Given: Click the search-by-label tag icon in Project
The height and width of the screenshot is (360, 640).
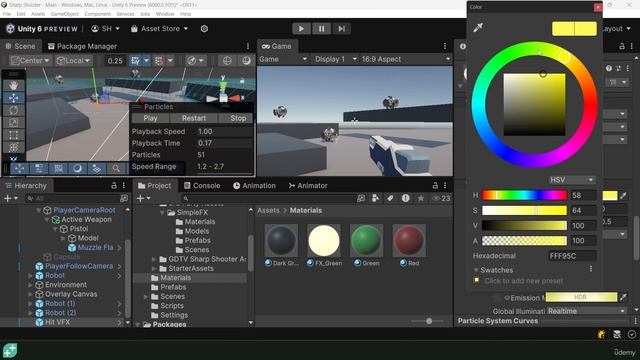Looking at the screenshot, I should (x=390, y=198).
